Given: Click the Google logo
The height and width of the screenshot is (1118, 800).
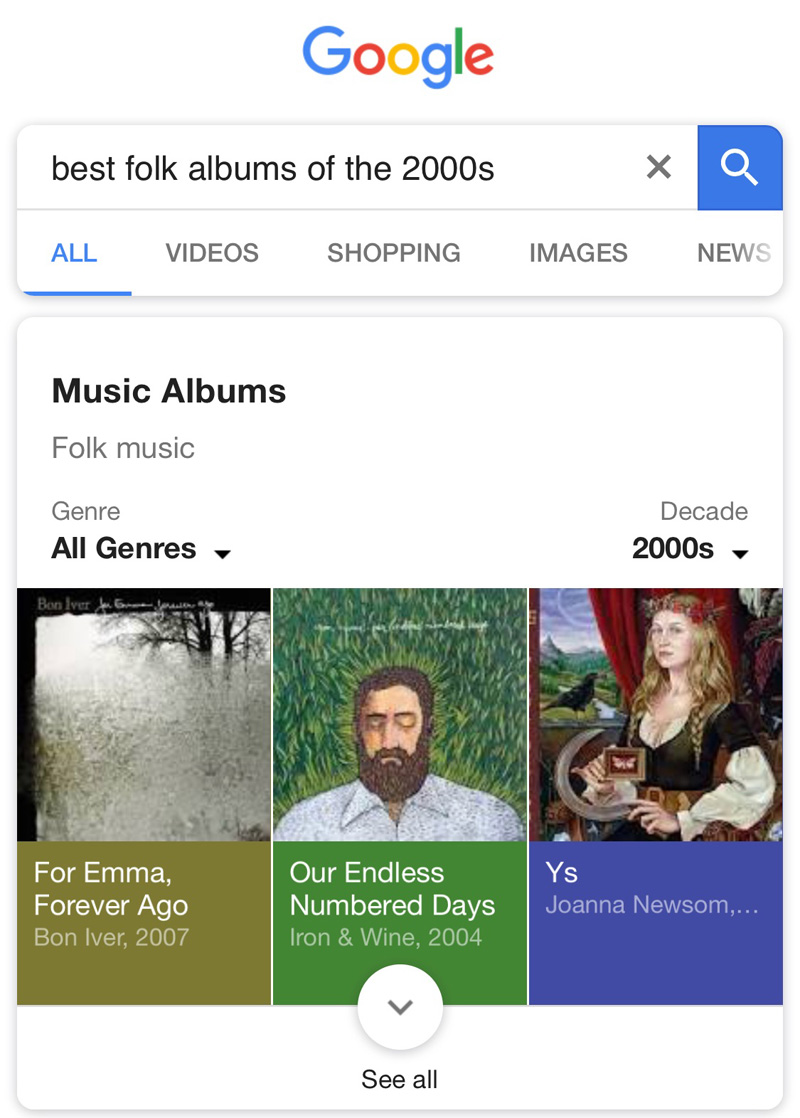Looking at the screenshot, I should click(x=399, y=58).
